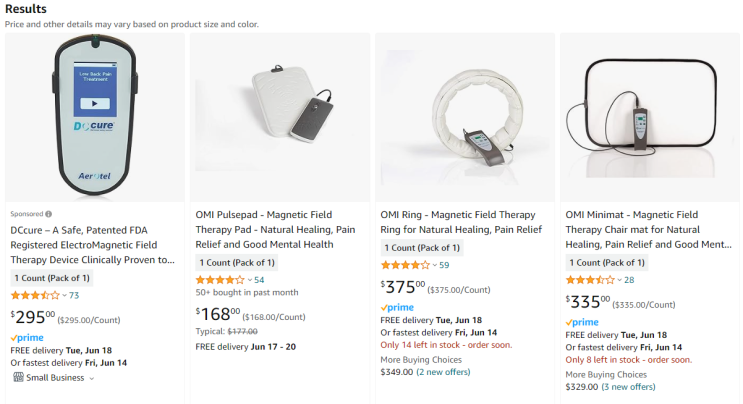Click the Sponsored info icon

pos(48,214)
